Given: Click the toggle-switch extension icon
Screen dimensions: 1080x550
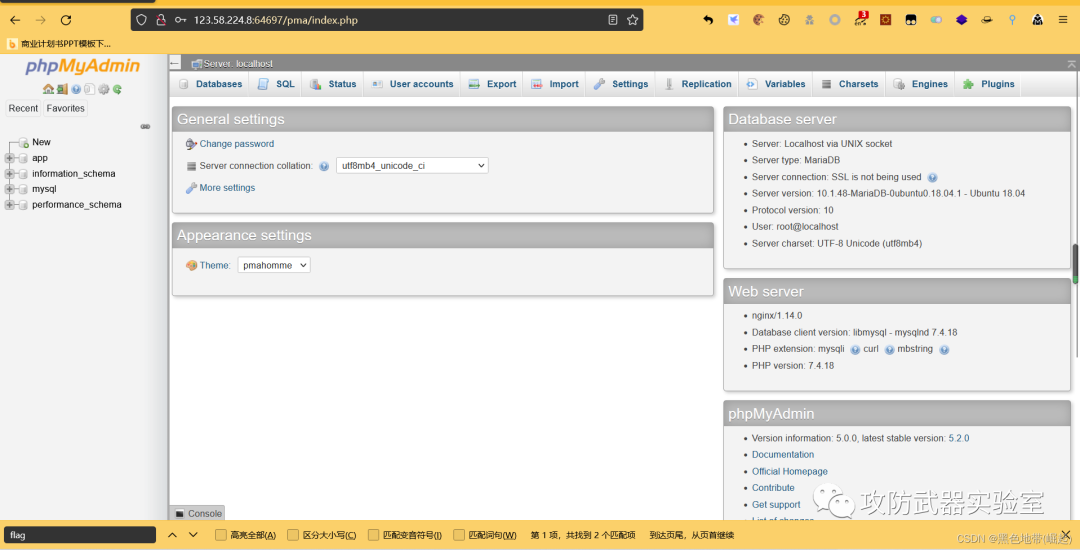Looking at the screenshot, I should (x=936, y=20).
